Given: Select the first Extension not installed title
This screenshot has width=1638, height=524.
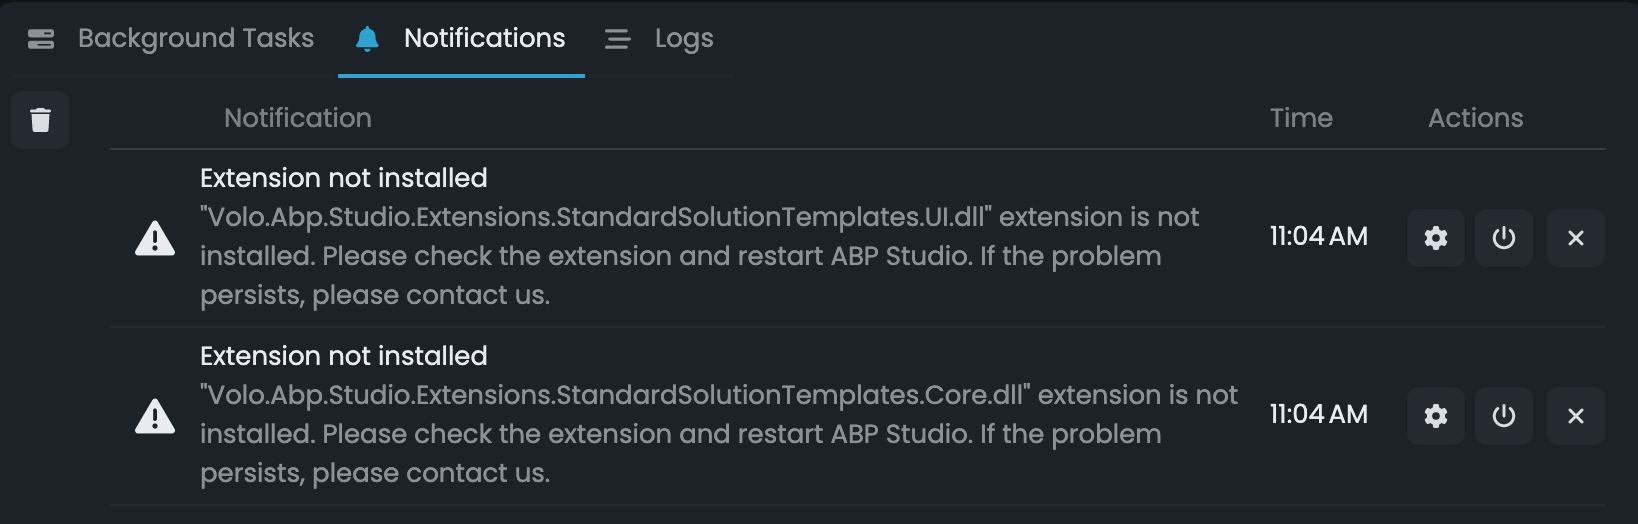Looking at the screenshot, I should (343, 178).
